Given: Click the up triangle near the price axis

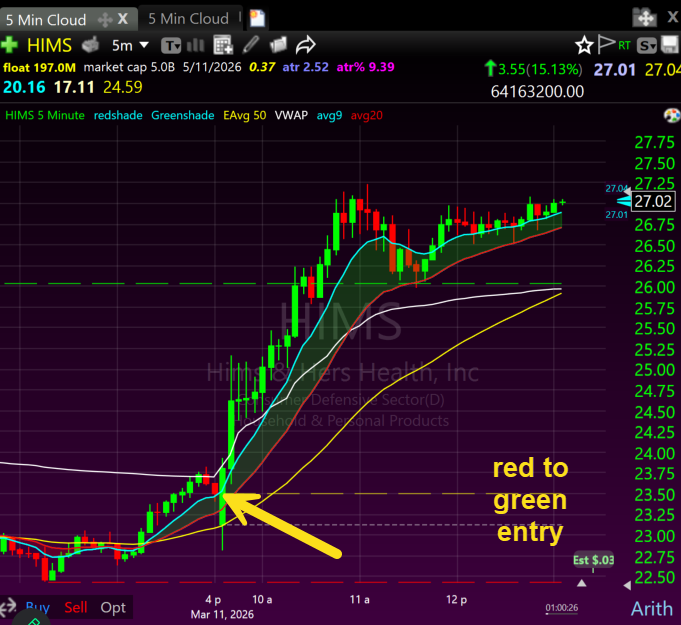Looking at the screenshot, I should 582,583.
